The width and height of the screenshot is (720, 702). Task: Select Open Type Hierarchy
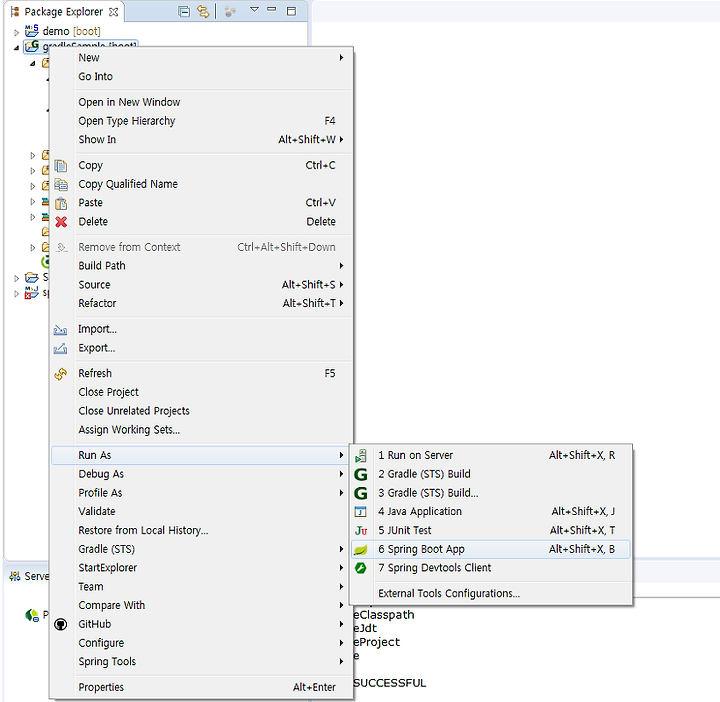201,121
